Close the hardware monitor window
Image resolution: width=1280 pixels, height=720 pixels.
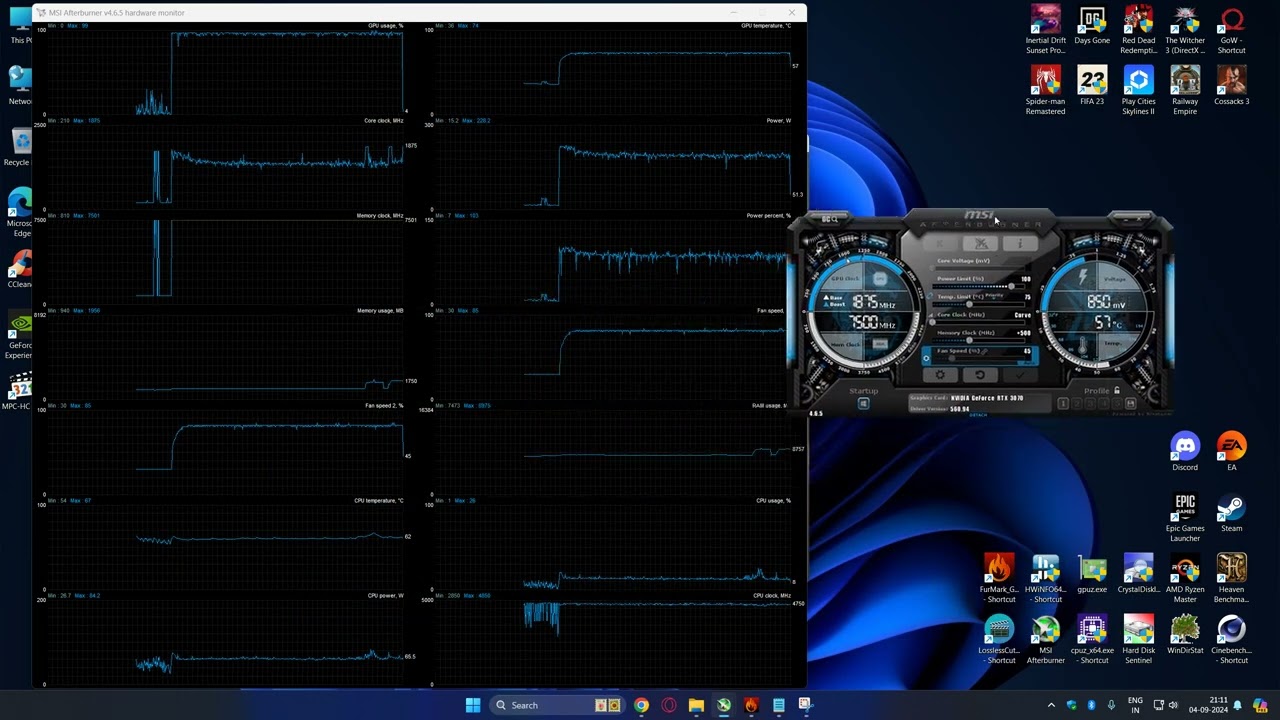pos(792,13)
